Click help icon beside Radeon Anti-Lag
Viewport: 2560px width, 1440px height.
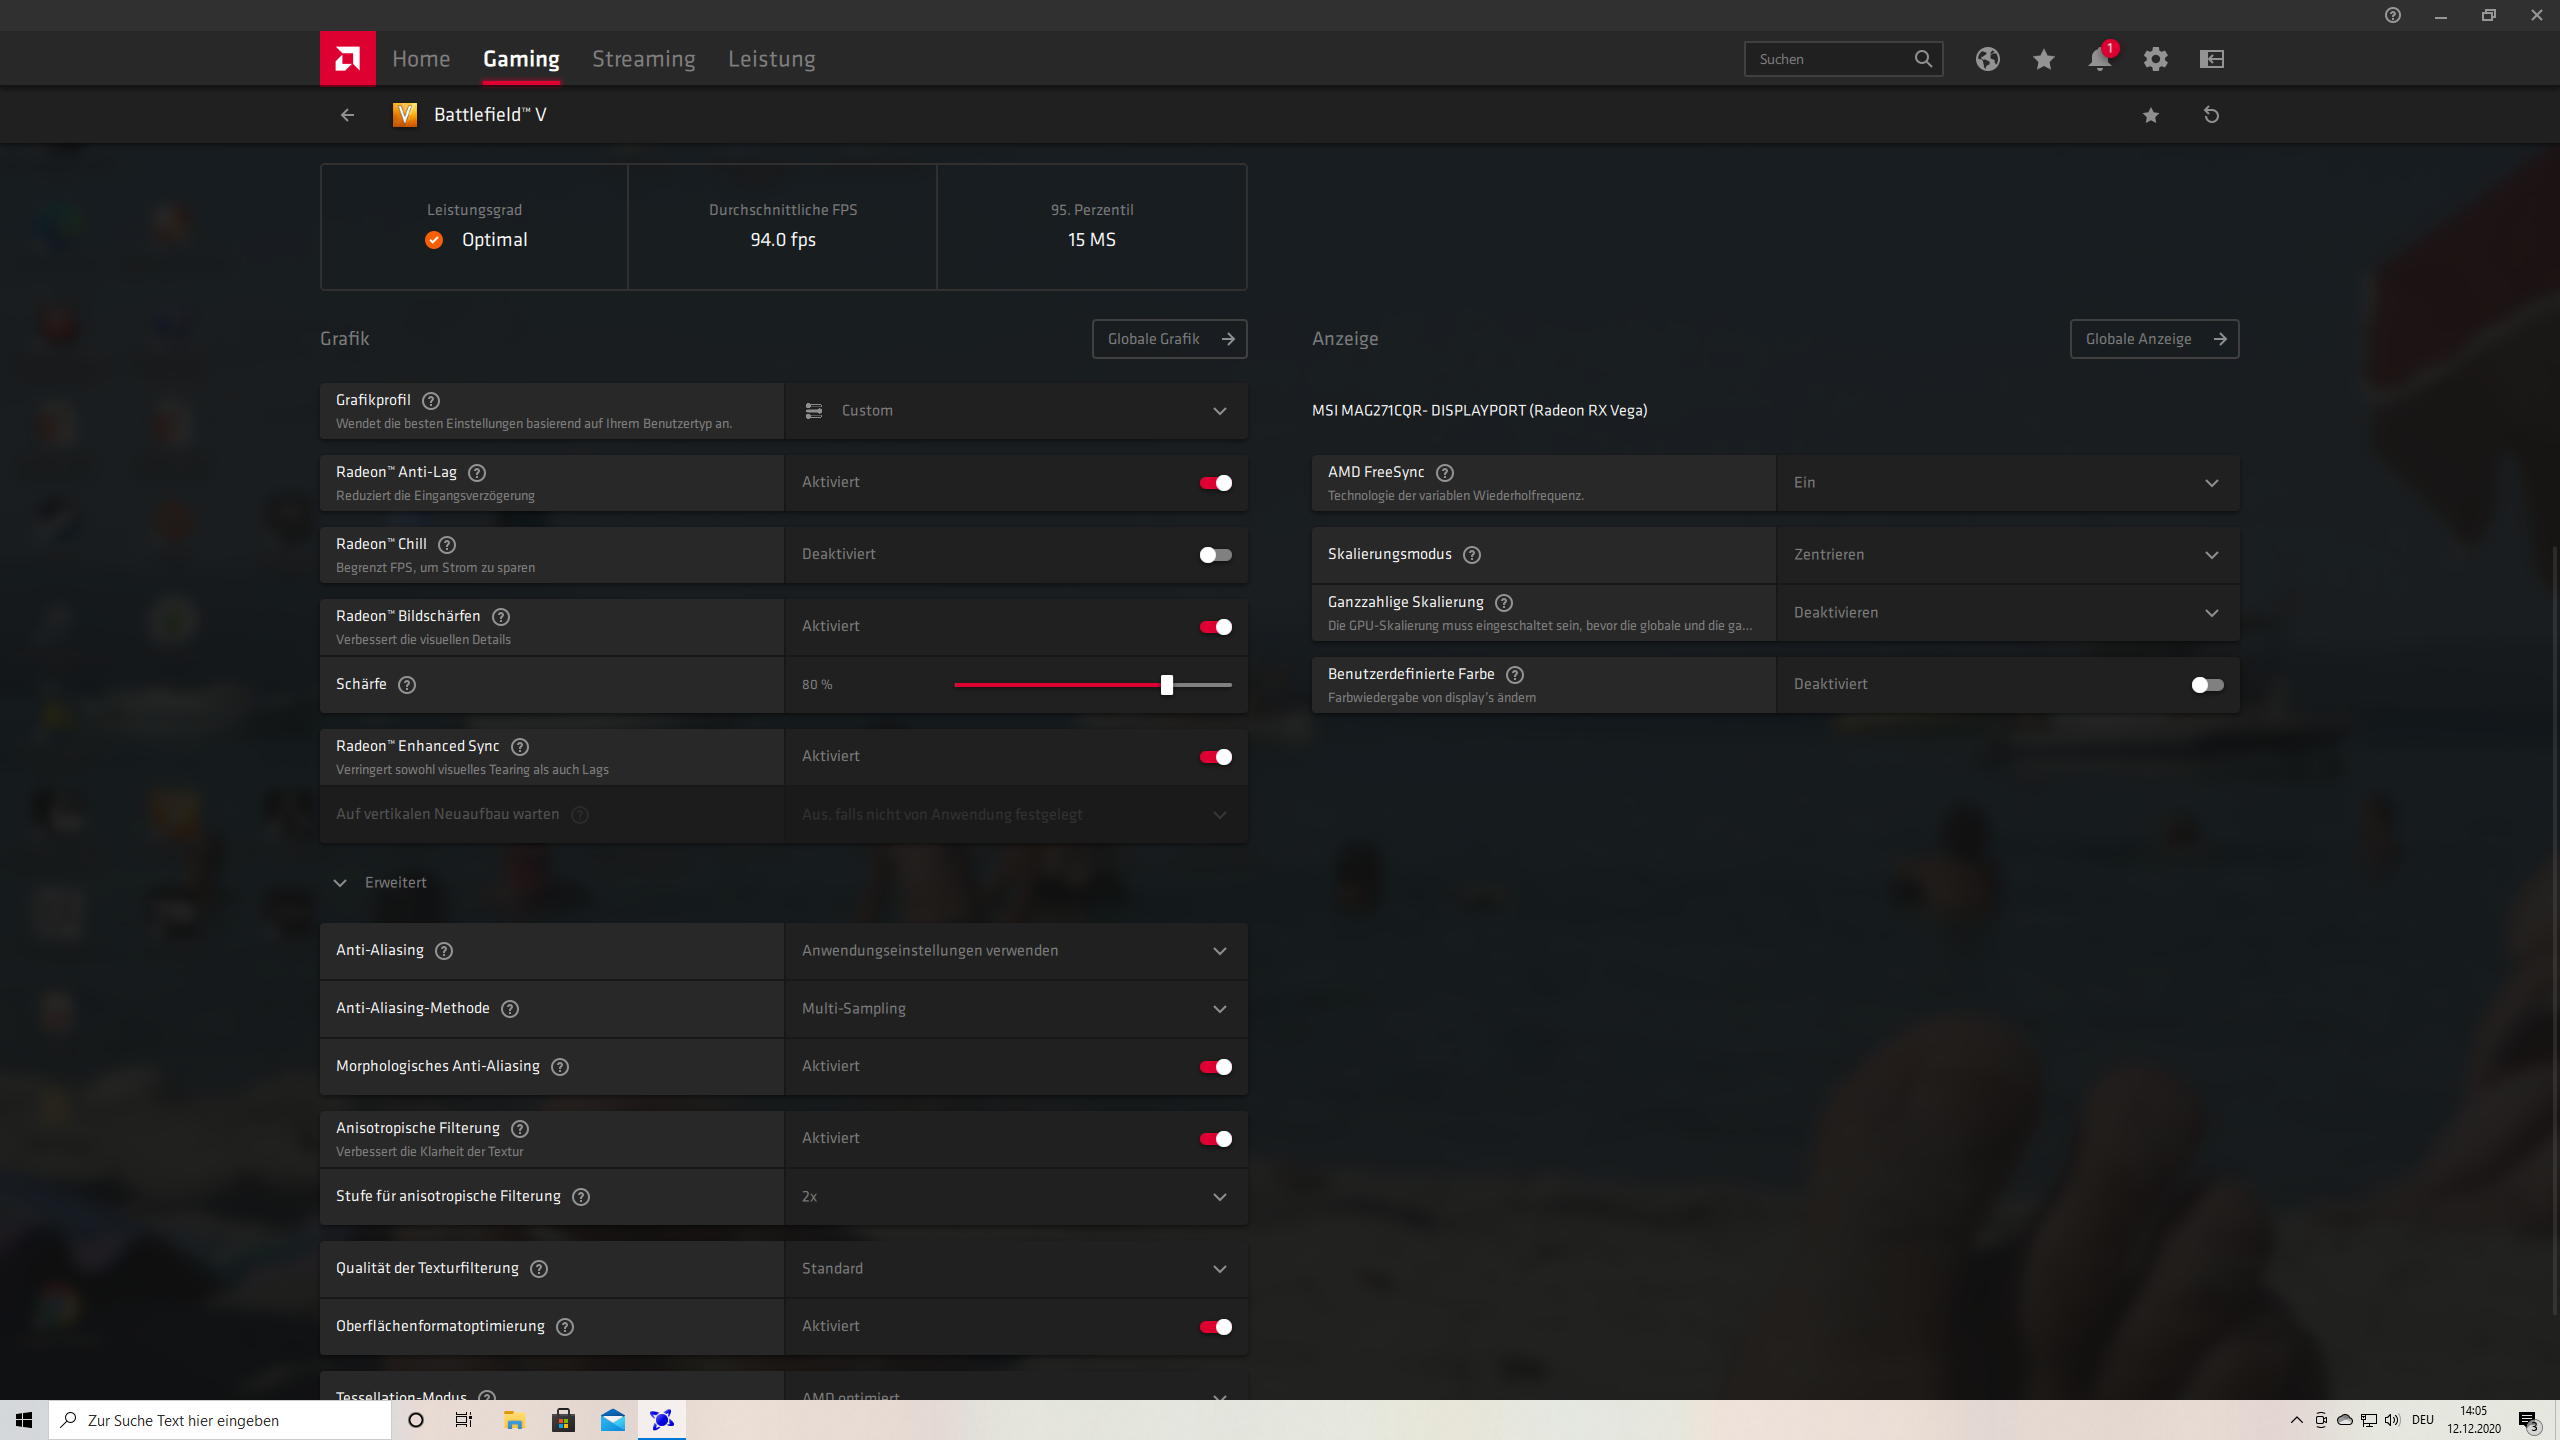(x=477, y=473)
